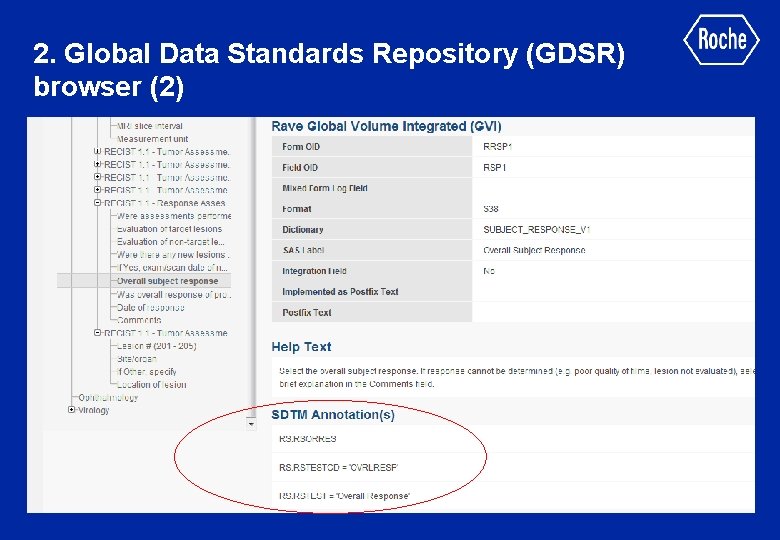
Task: Click the Dictionary label
Action: coord(302,230)
